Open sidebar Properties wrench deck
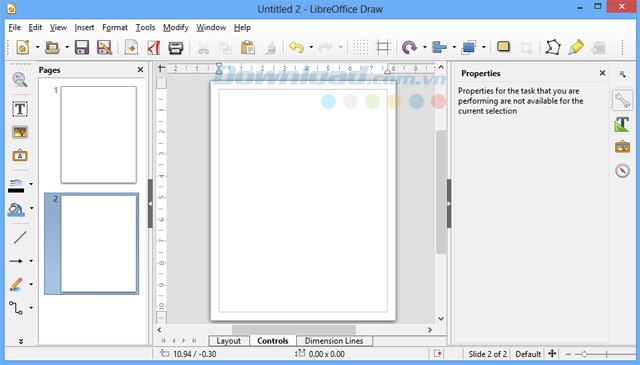The height and width of the screenshot is (365, 640). click(622, 100)
